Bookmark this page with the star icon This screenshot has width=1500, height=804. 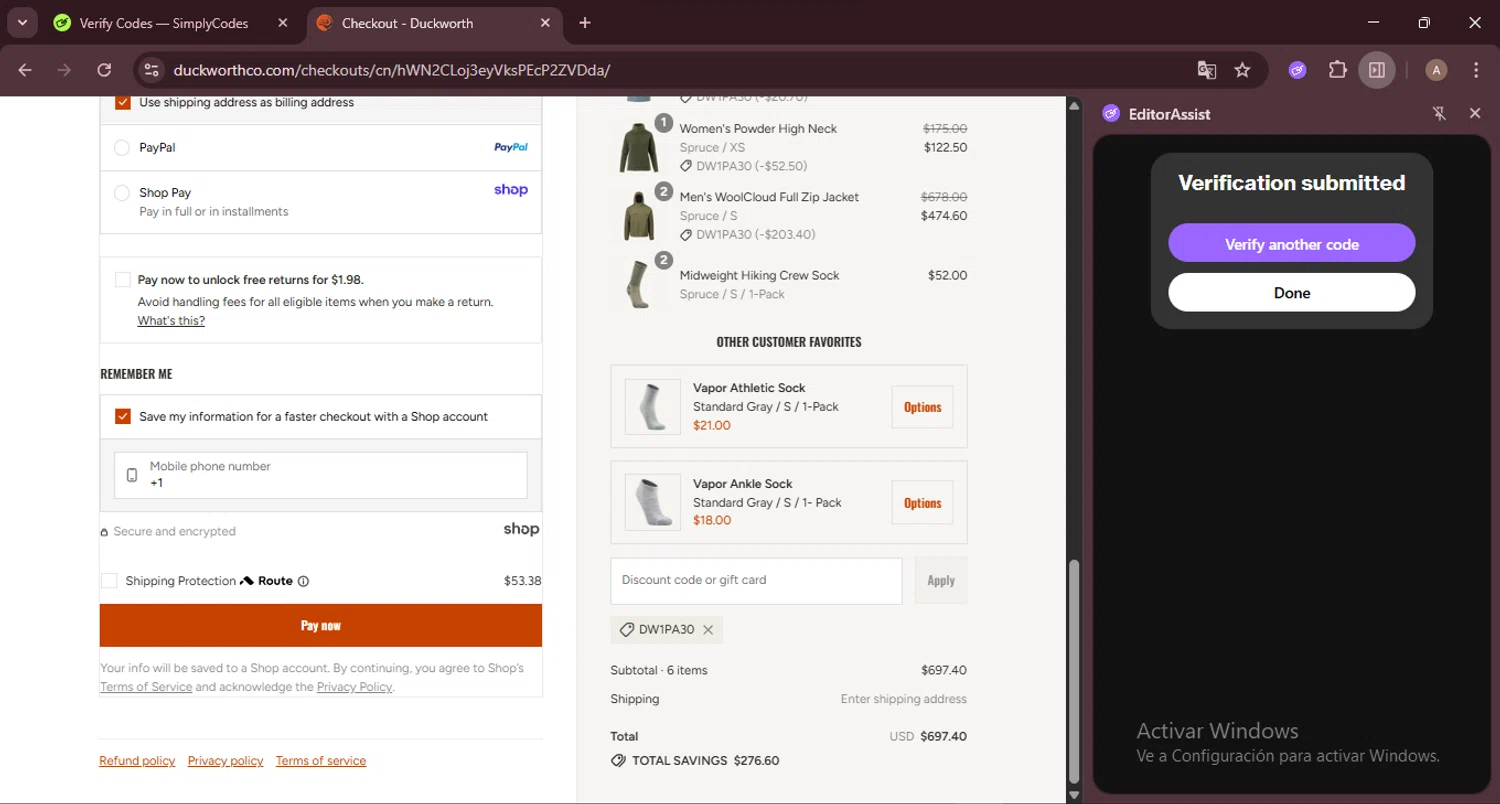click(1242, 70)
